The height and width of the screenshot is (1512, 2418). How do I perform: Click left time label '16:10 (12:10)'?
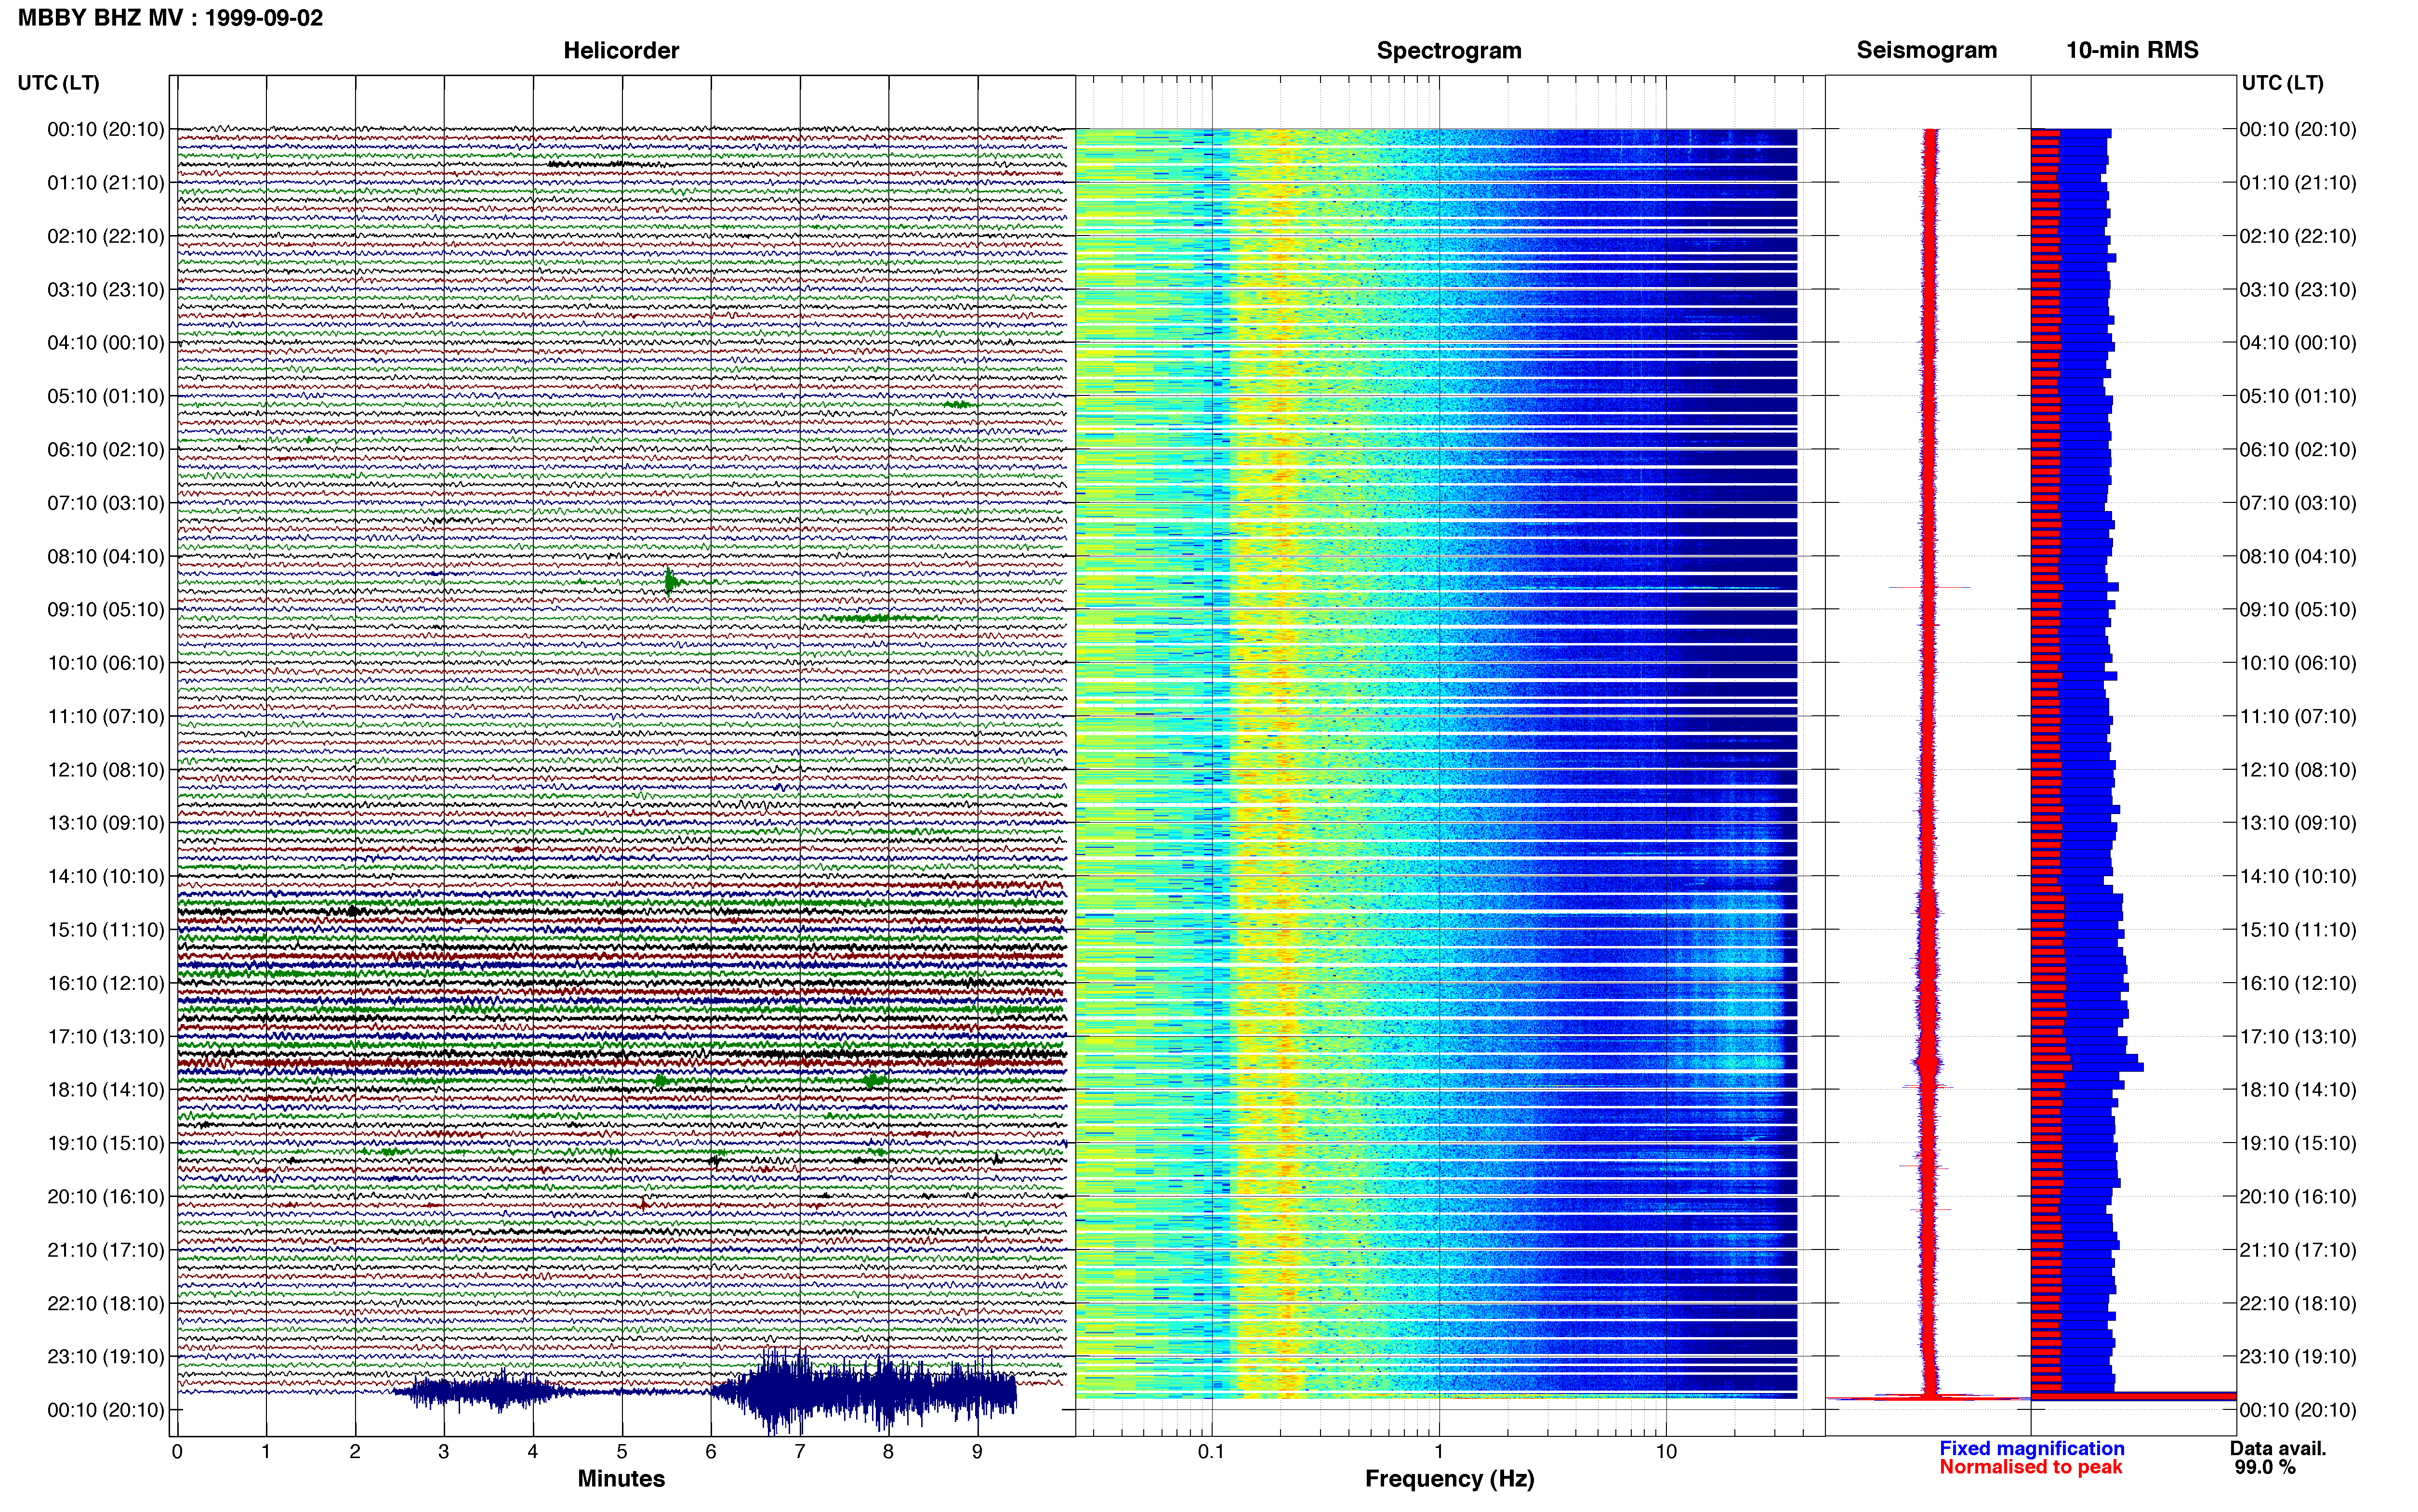pos(106,983)
